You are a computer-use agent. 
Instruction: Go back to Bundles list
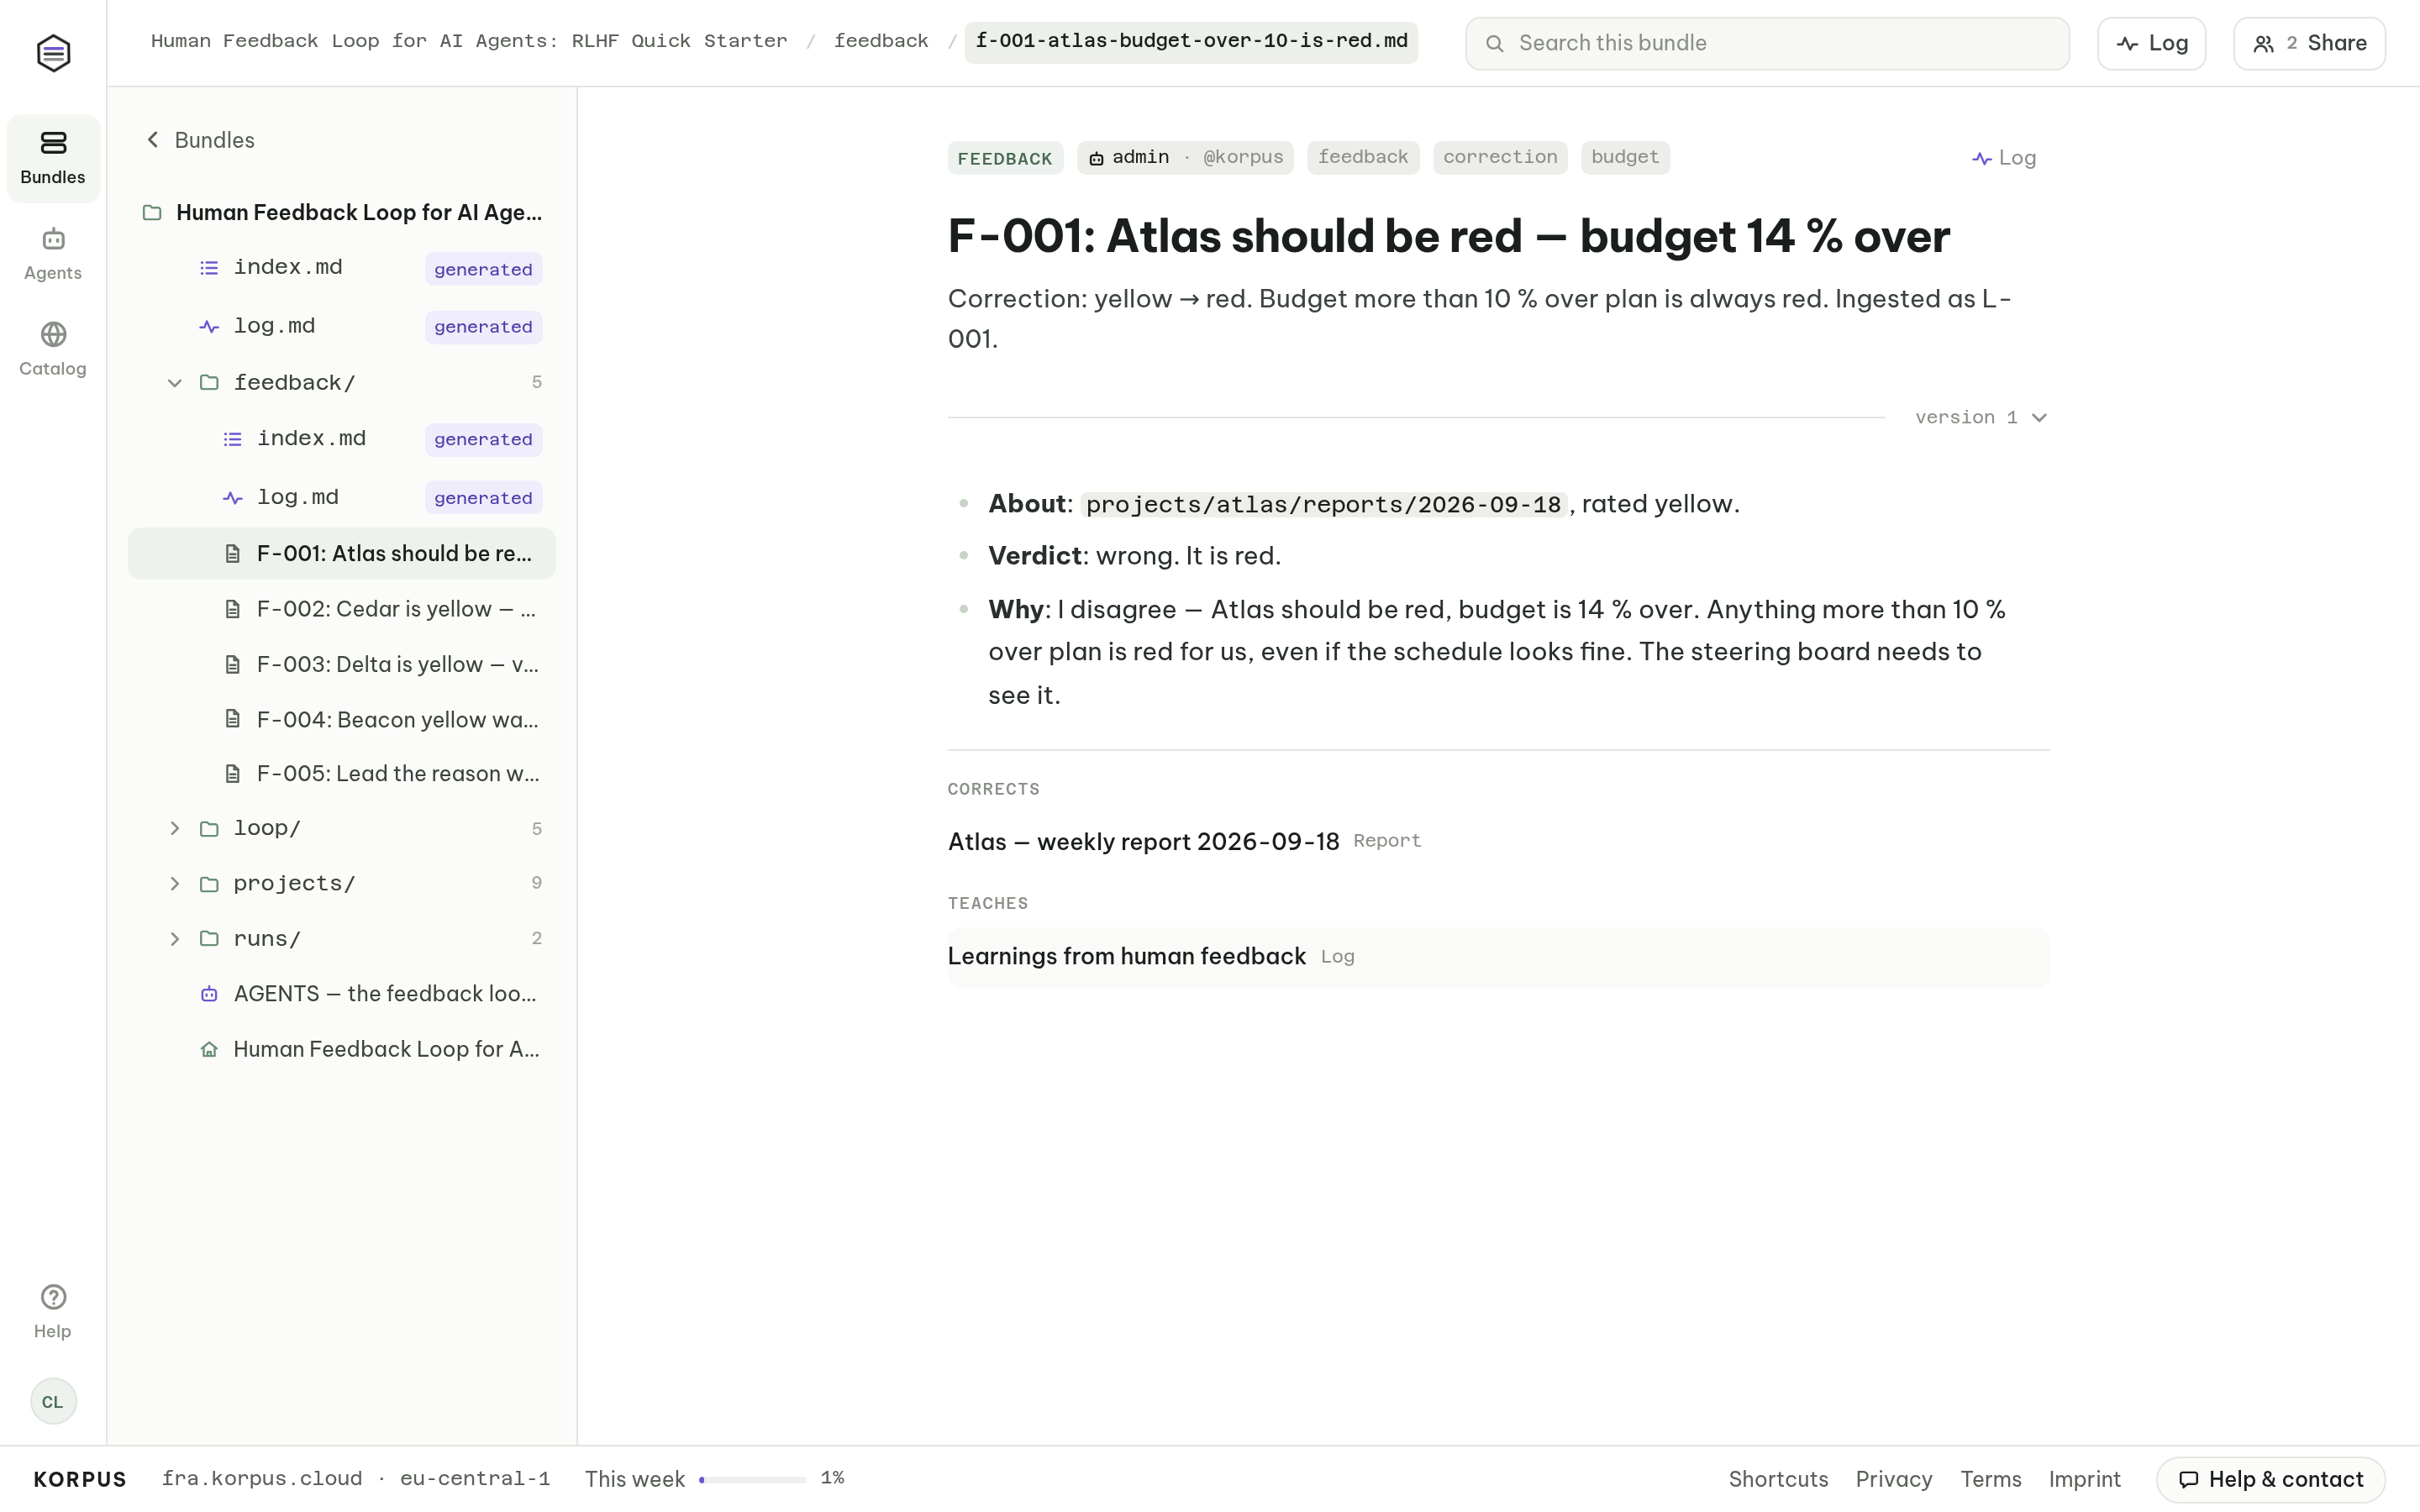(x=201, y=140)
